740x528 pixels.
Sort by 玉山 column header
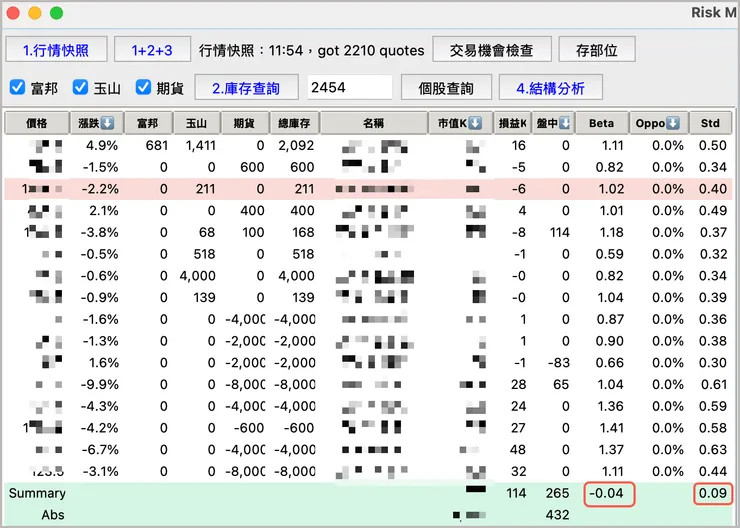tap(196, 123)
